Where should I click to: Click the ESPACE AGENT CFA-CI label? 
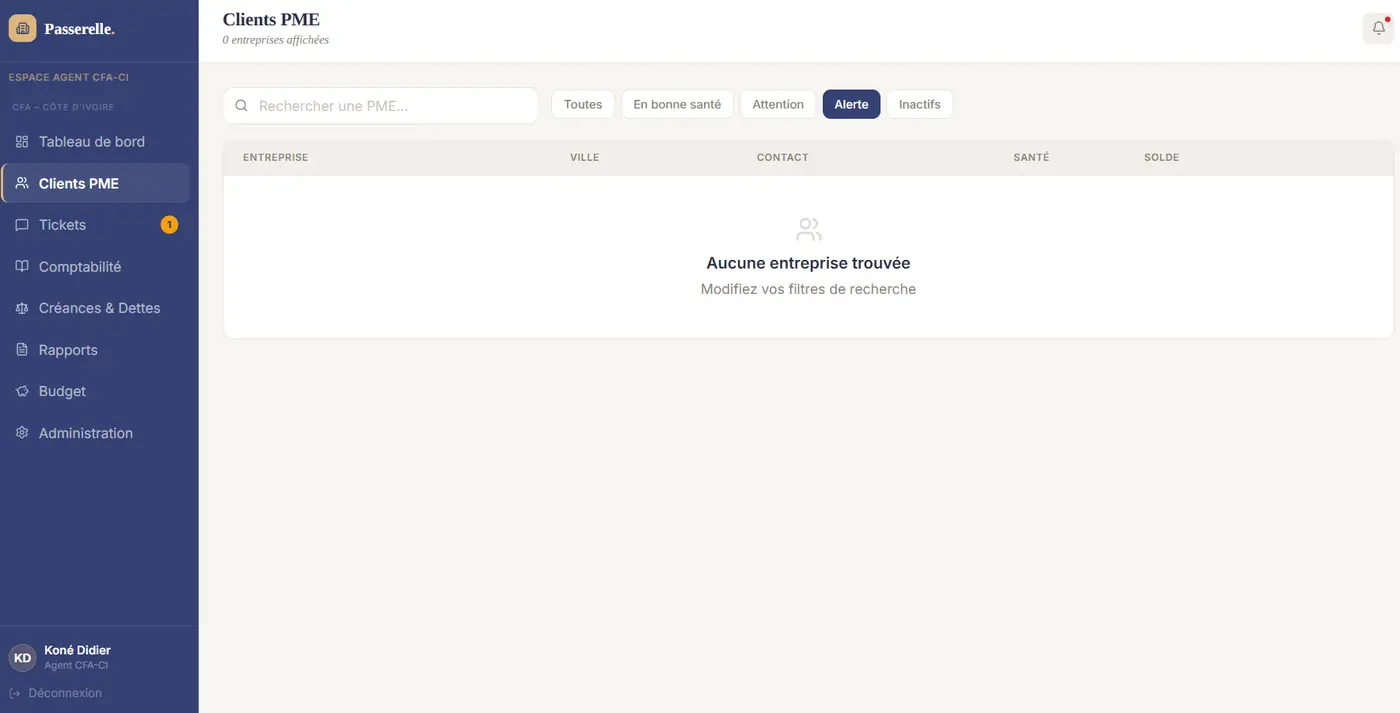tap(68, 77)
